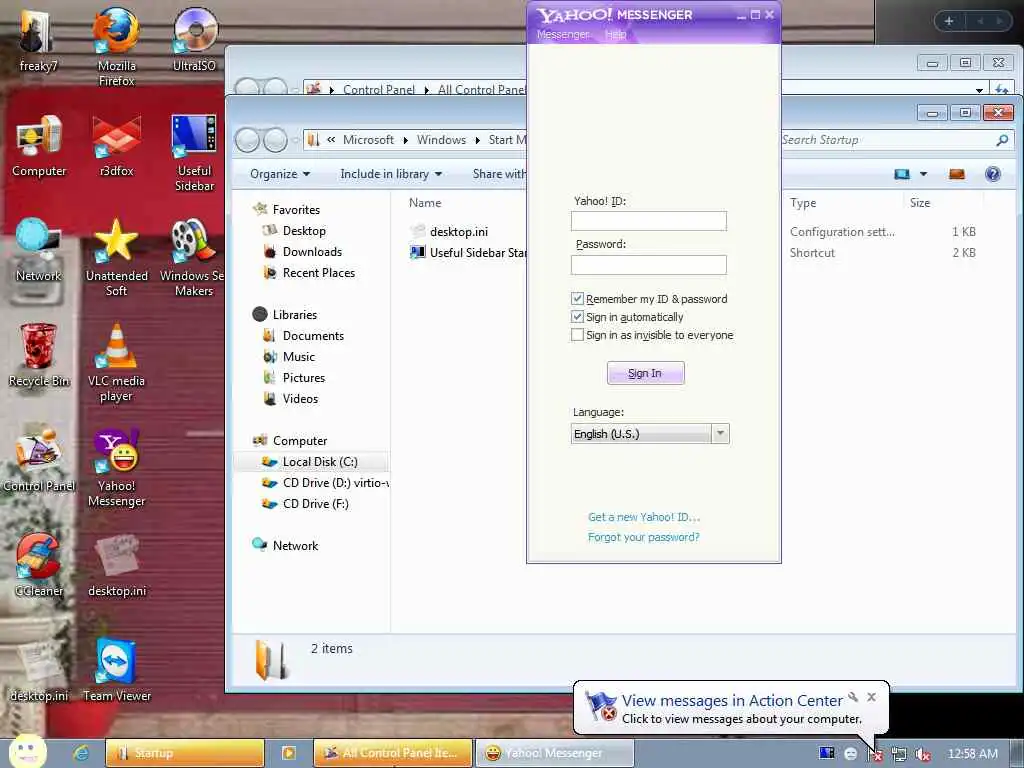Click the Search Startup box

895,140
